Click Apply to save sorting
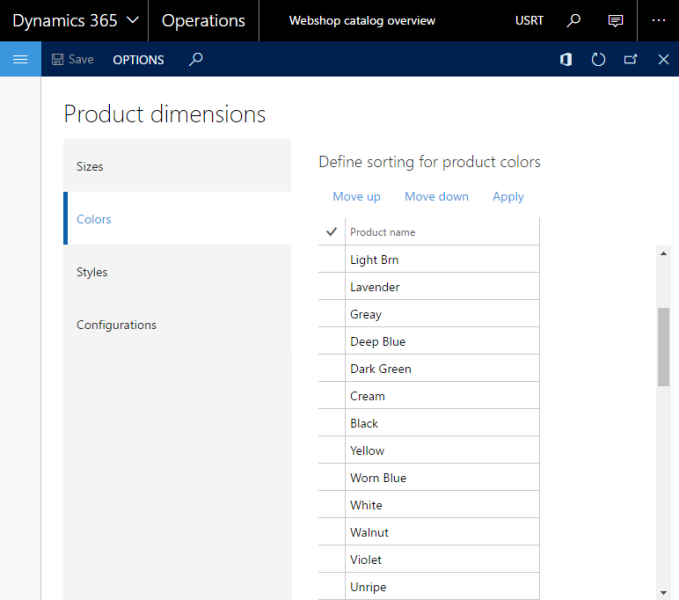The height and width of the screenshot is (600, 679). [508, 197]
